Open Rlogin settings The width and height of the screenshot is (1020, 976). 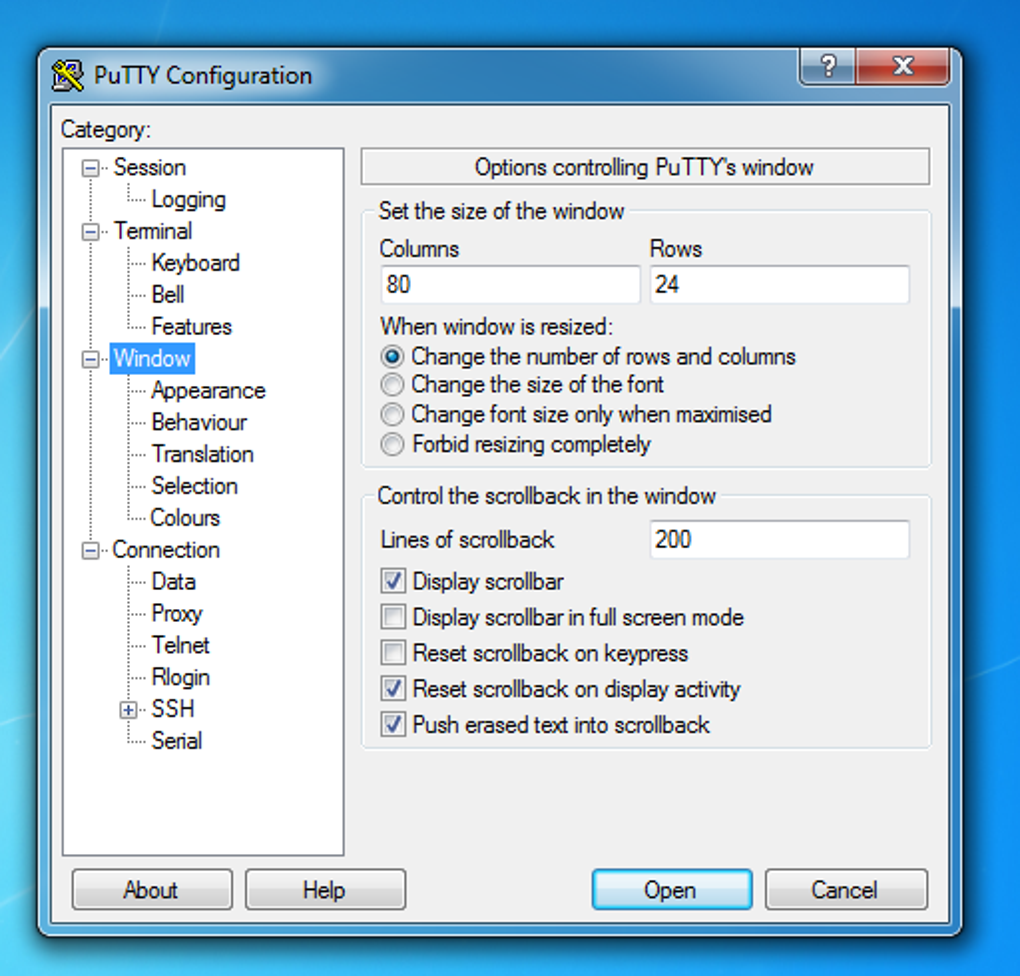click(x=180, y=677)
